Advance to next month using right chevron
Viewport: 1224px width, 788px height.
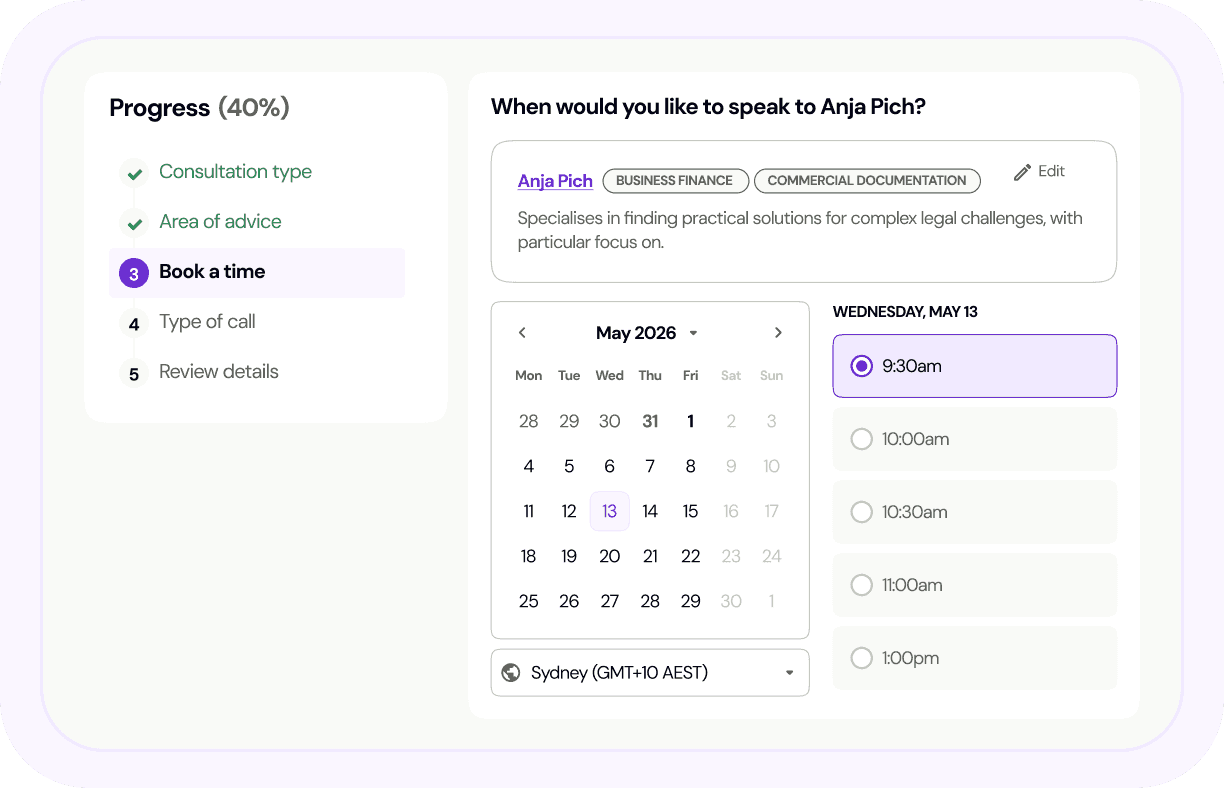pyautogui.click(x=778, y=333)
